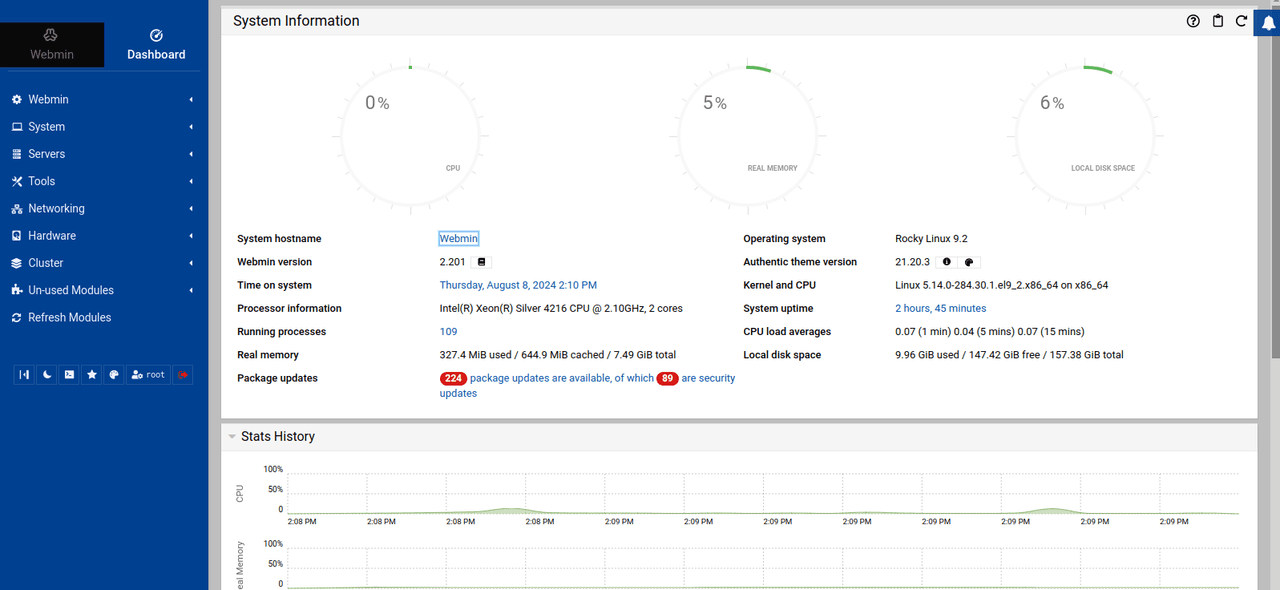The width and height of the screenshot is (1280, 590).
Task: Expand the Networking menu
Action: (56, 208)
